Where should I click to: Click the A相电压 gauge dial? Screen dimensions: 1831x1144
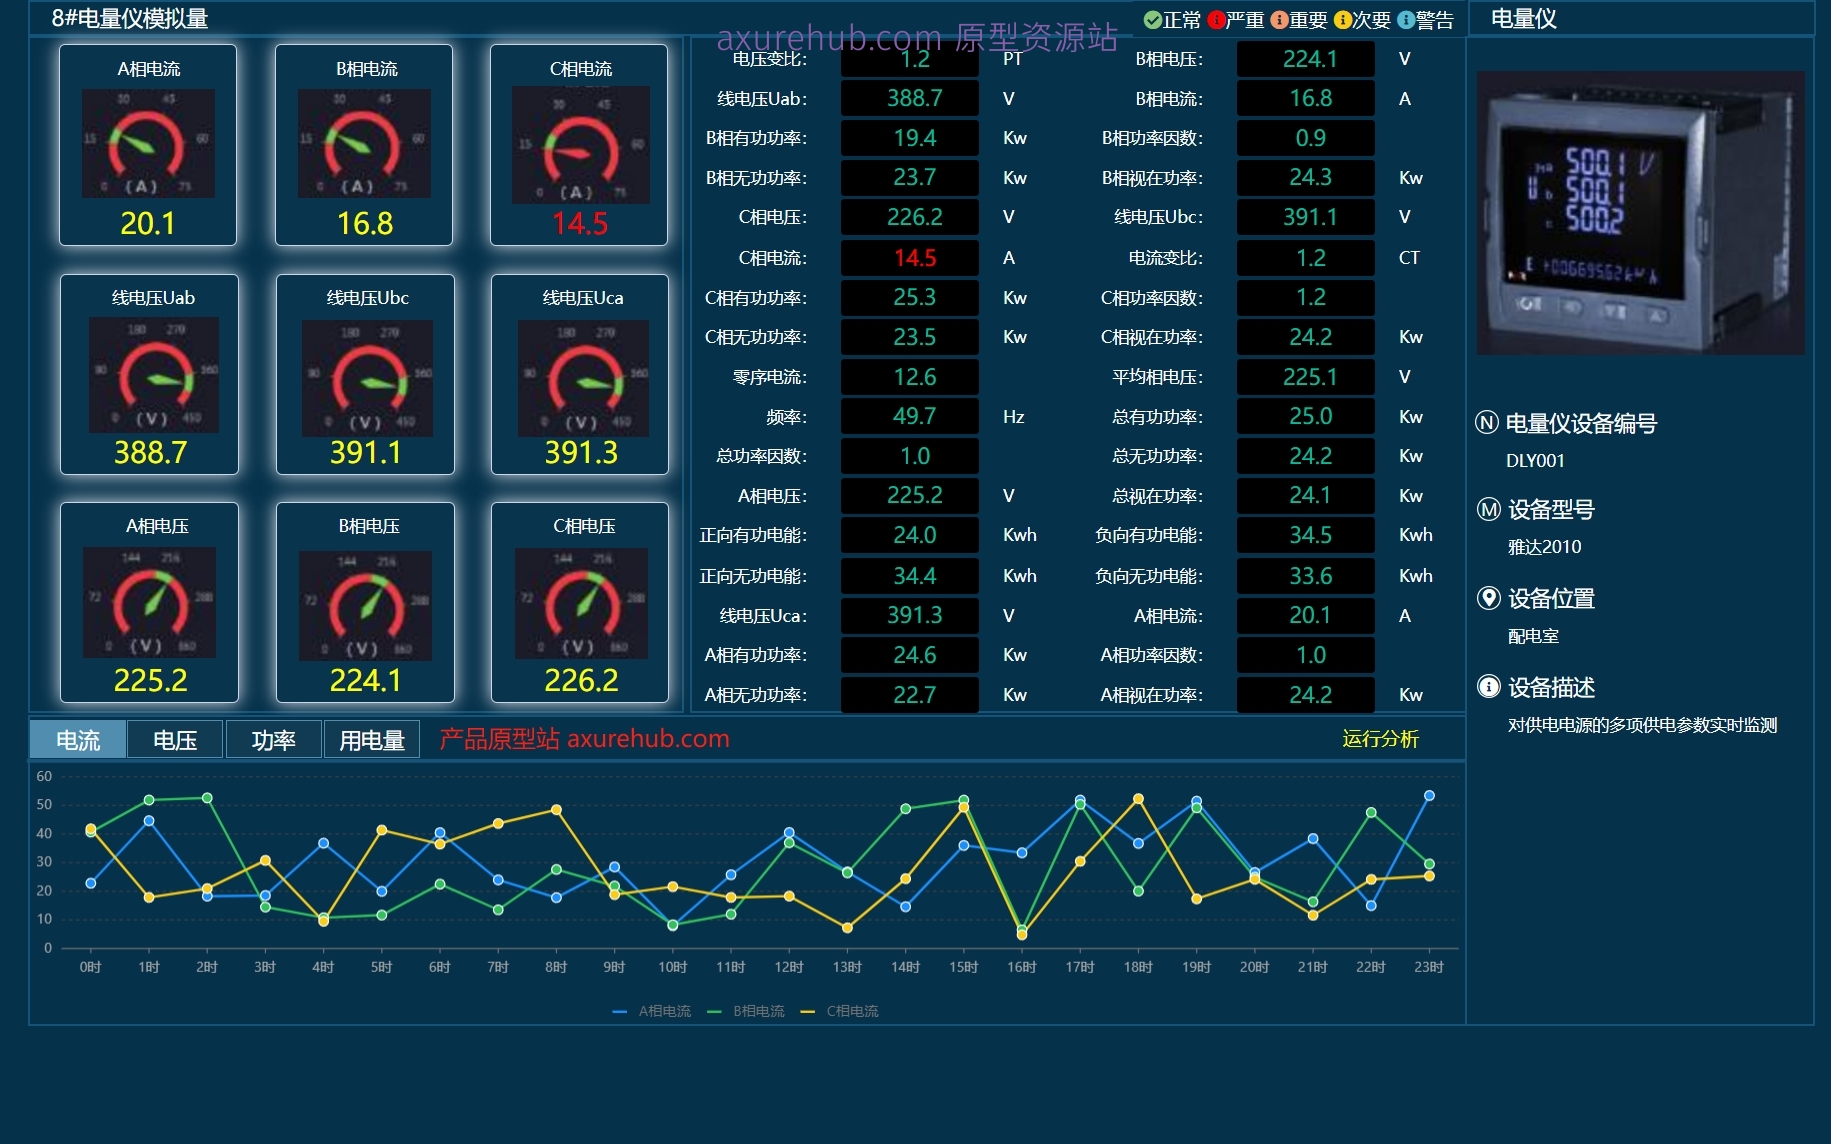click(x=149, y=603)
